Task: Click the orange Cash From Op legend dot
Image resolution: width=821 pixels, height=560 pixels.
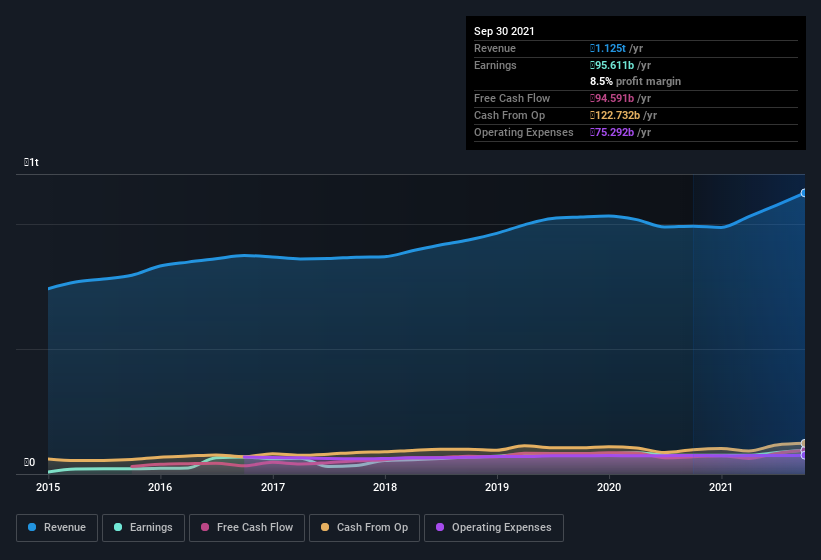Action: pos(325,528)
